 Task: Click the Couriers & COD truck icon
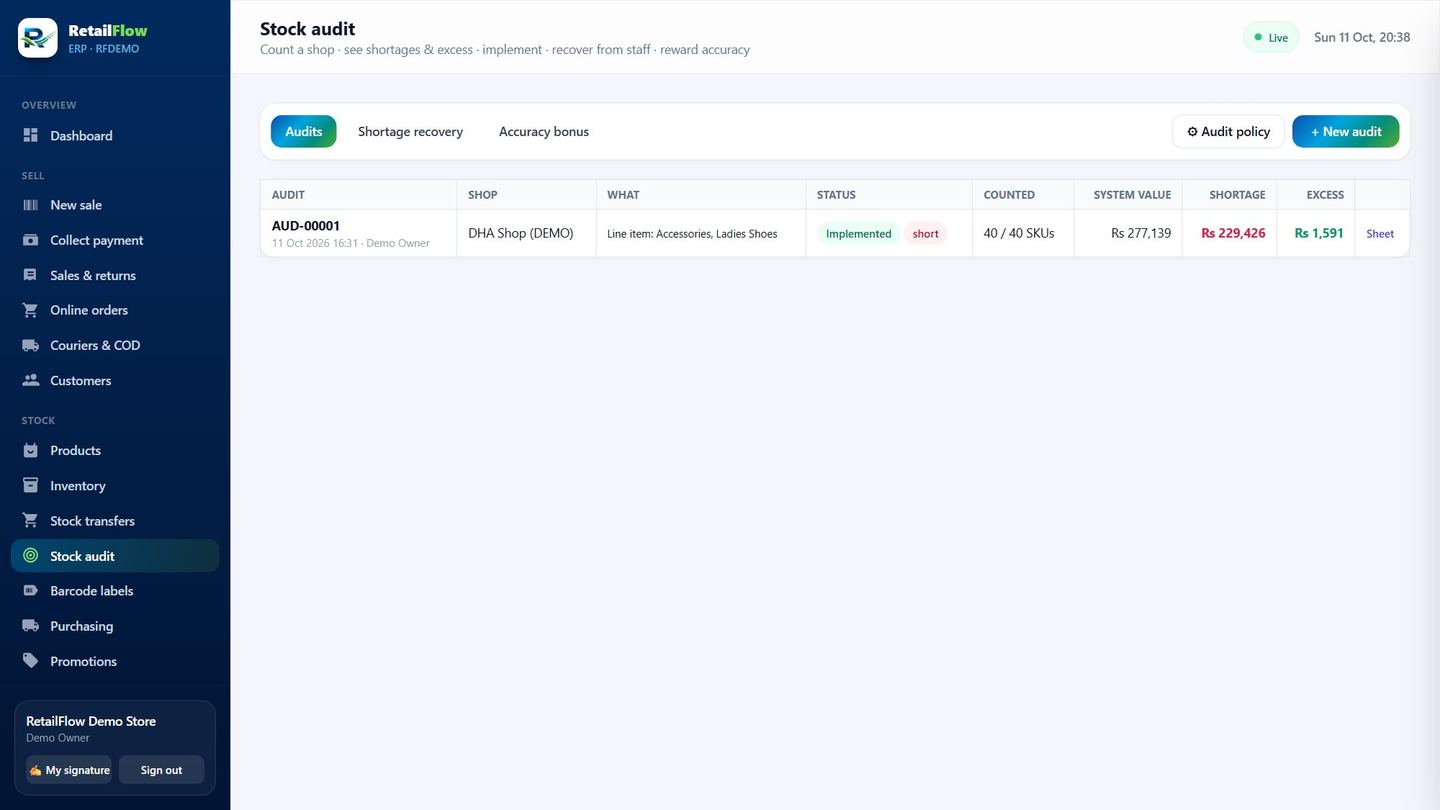point(31,345)
